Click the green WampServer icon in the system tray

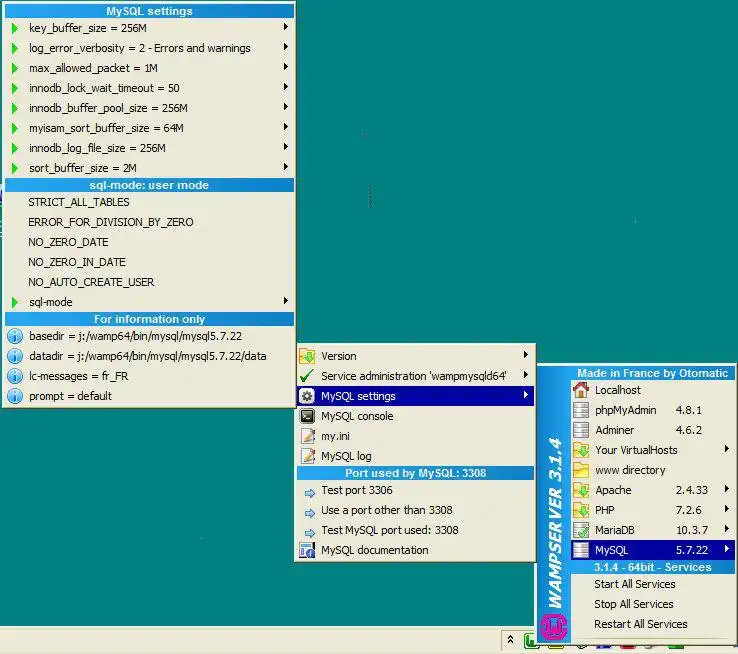(531, 640)
